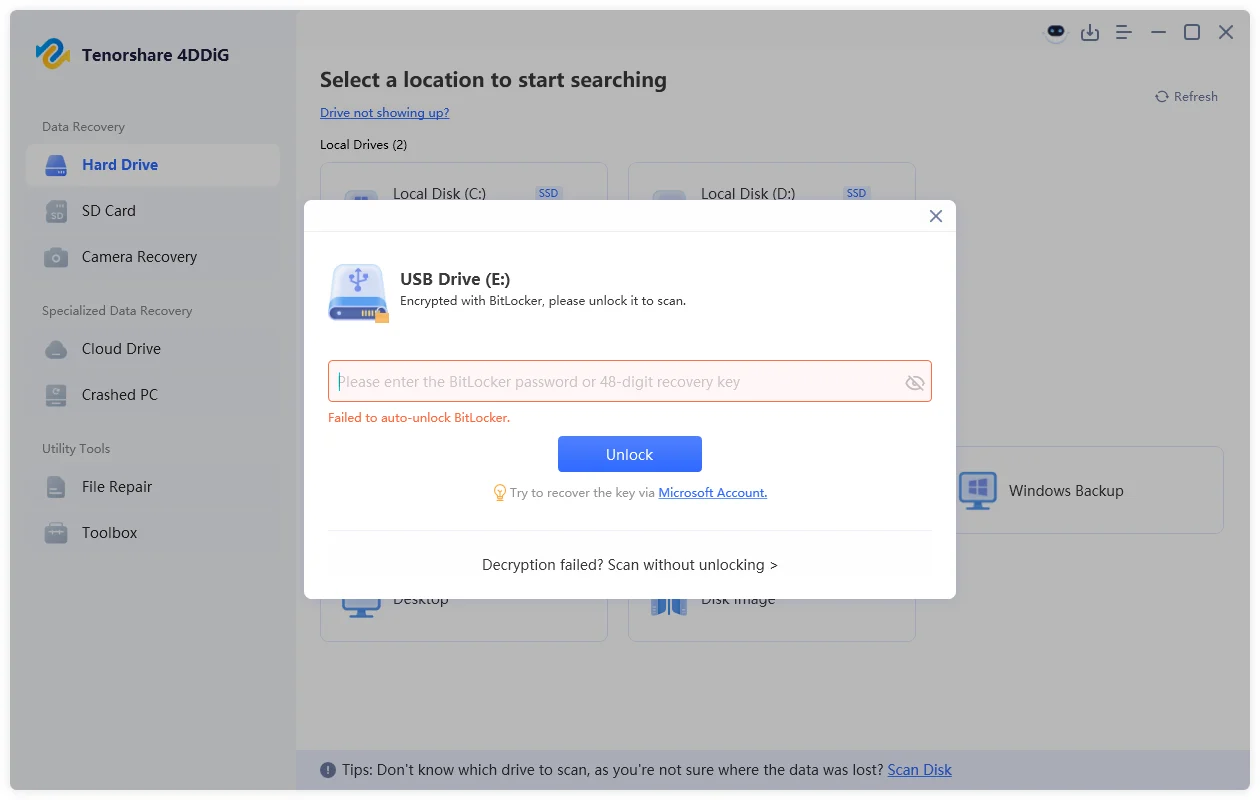Open Cloud Drive recovery
The height and width of the screenshot is (800, 1260).
(121, 348)
